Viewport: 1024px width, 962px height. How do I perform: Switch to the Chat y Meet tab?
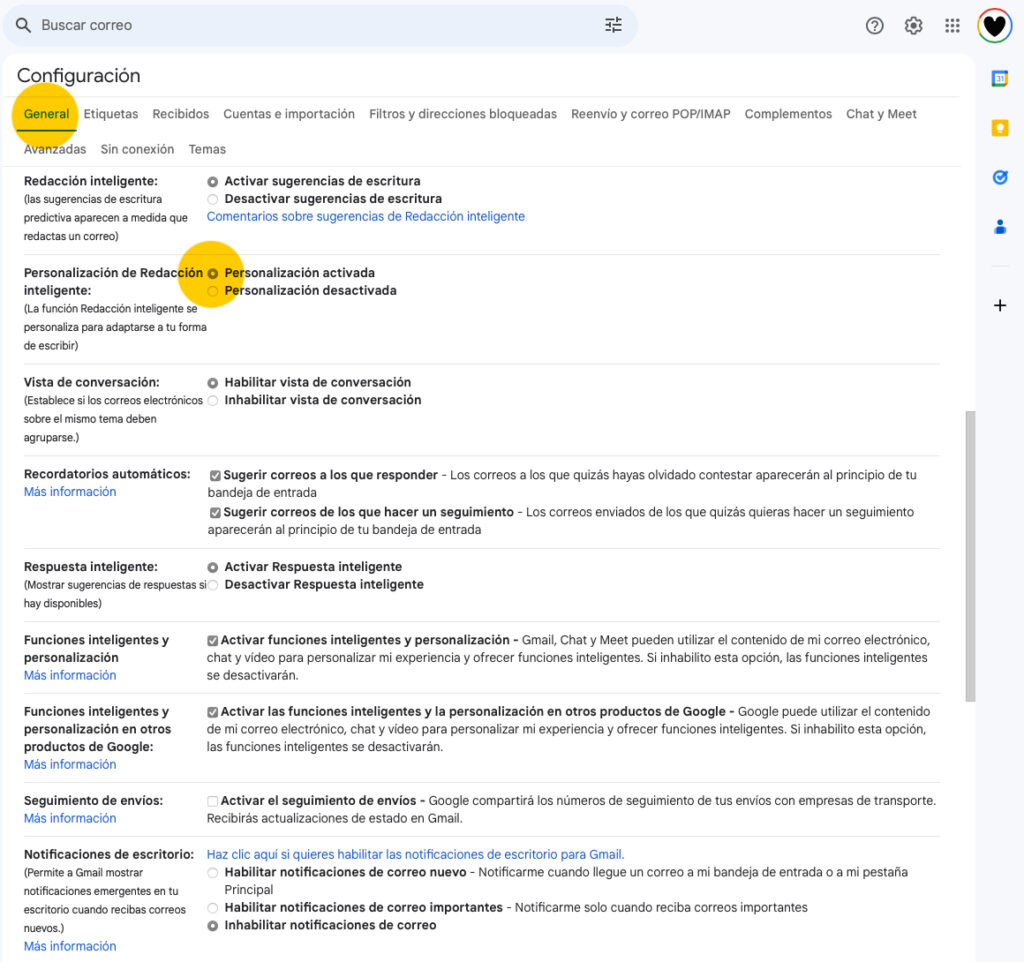click(881, 114)
